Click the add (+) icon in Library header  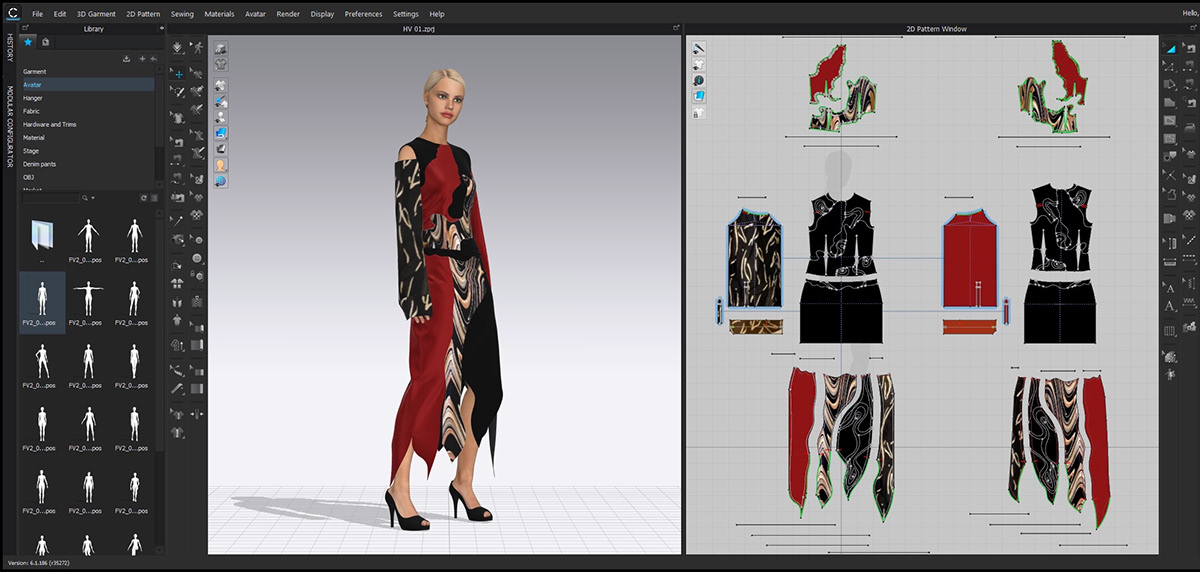click(x=142, y=59)
